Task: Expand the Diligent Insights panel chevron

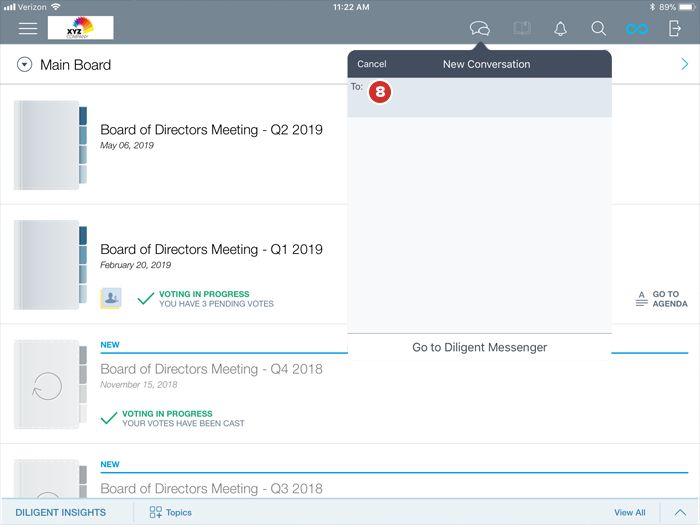Action: coord(679,512)
